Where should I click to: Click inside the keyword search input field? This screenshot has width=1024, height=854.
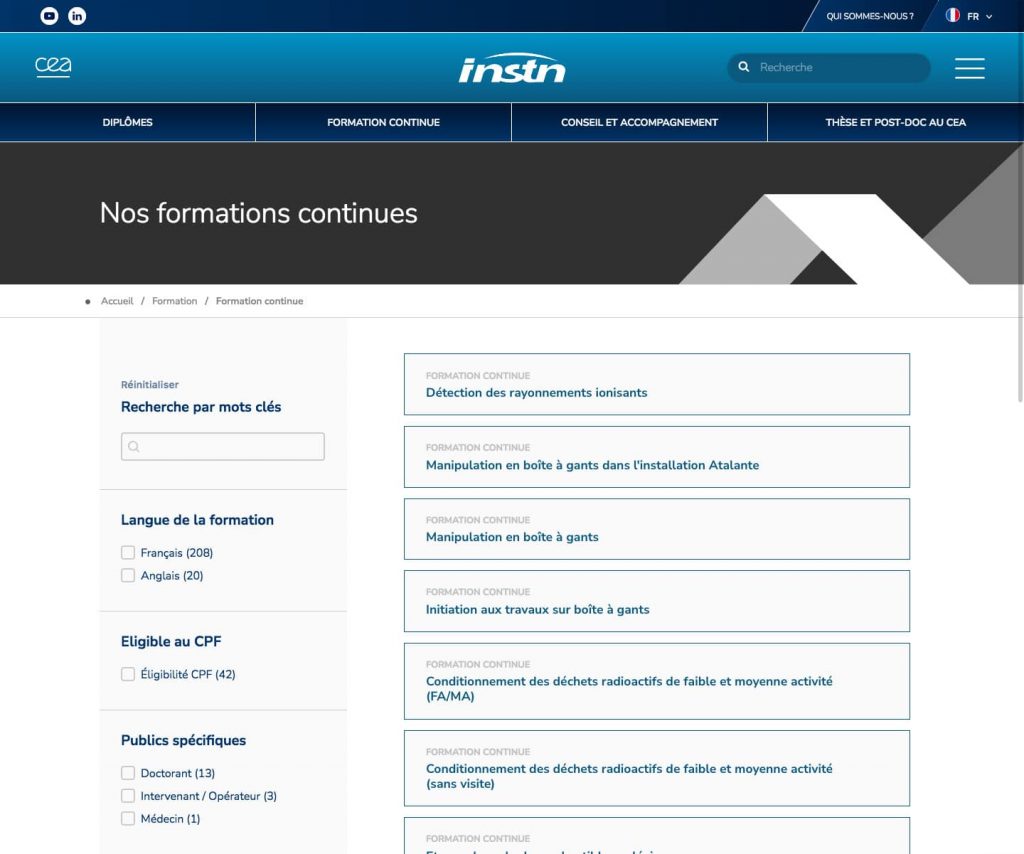(230, 446)
